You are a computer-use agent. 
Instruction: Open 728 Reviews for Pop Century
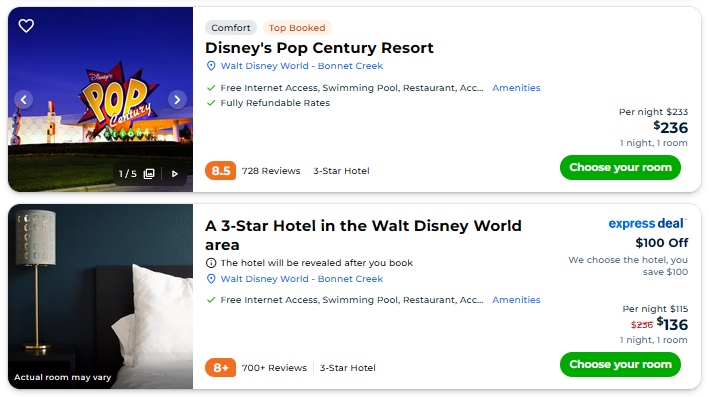point(271,171)
